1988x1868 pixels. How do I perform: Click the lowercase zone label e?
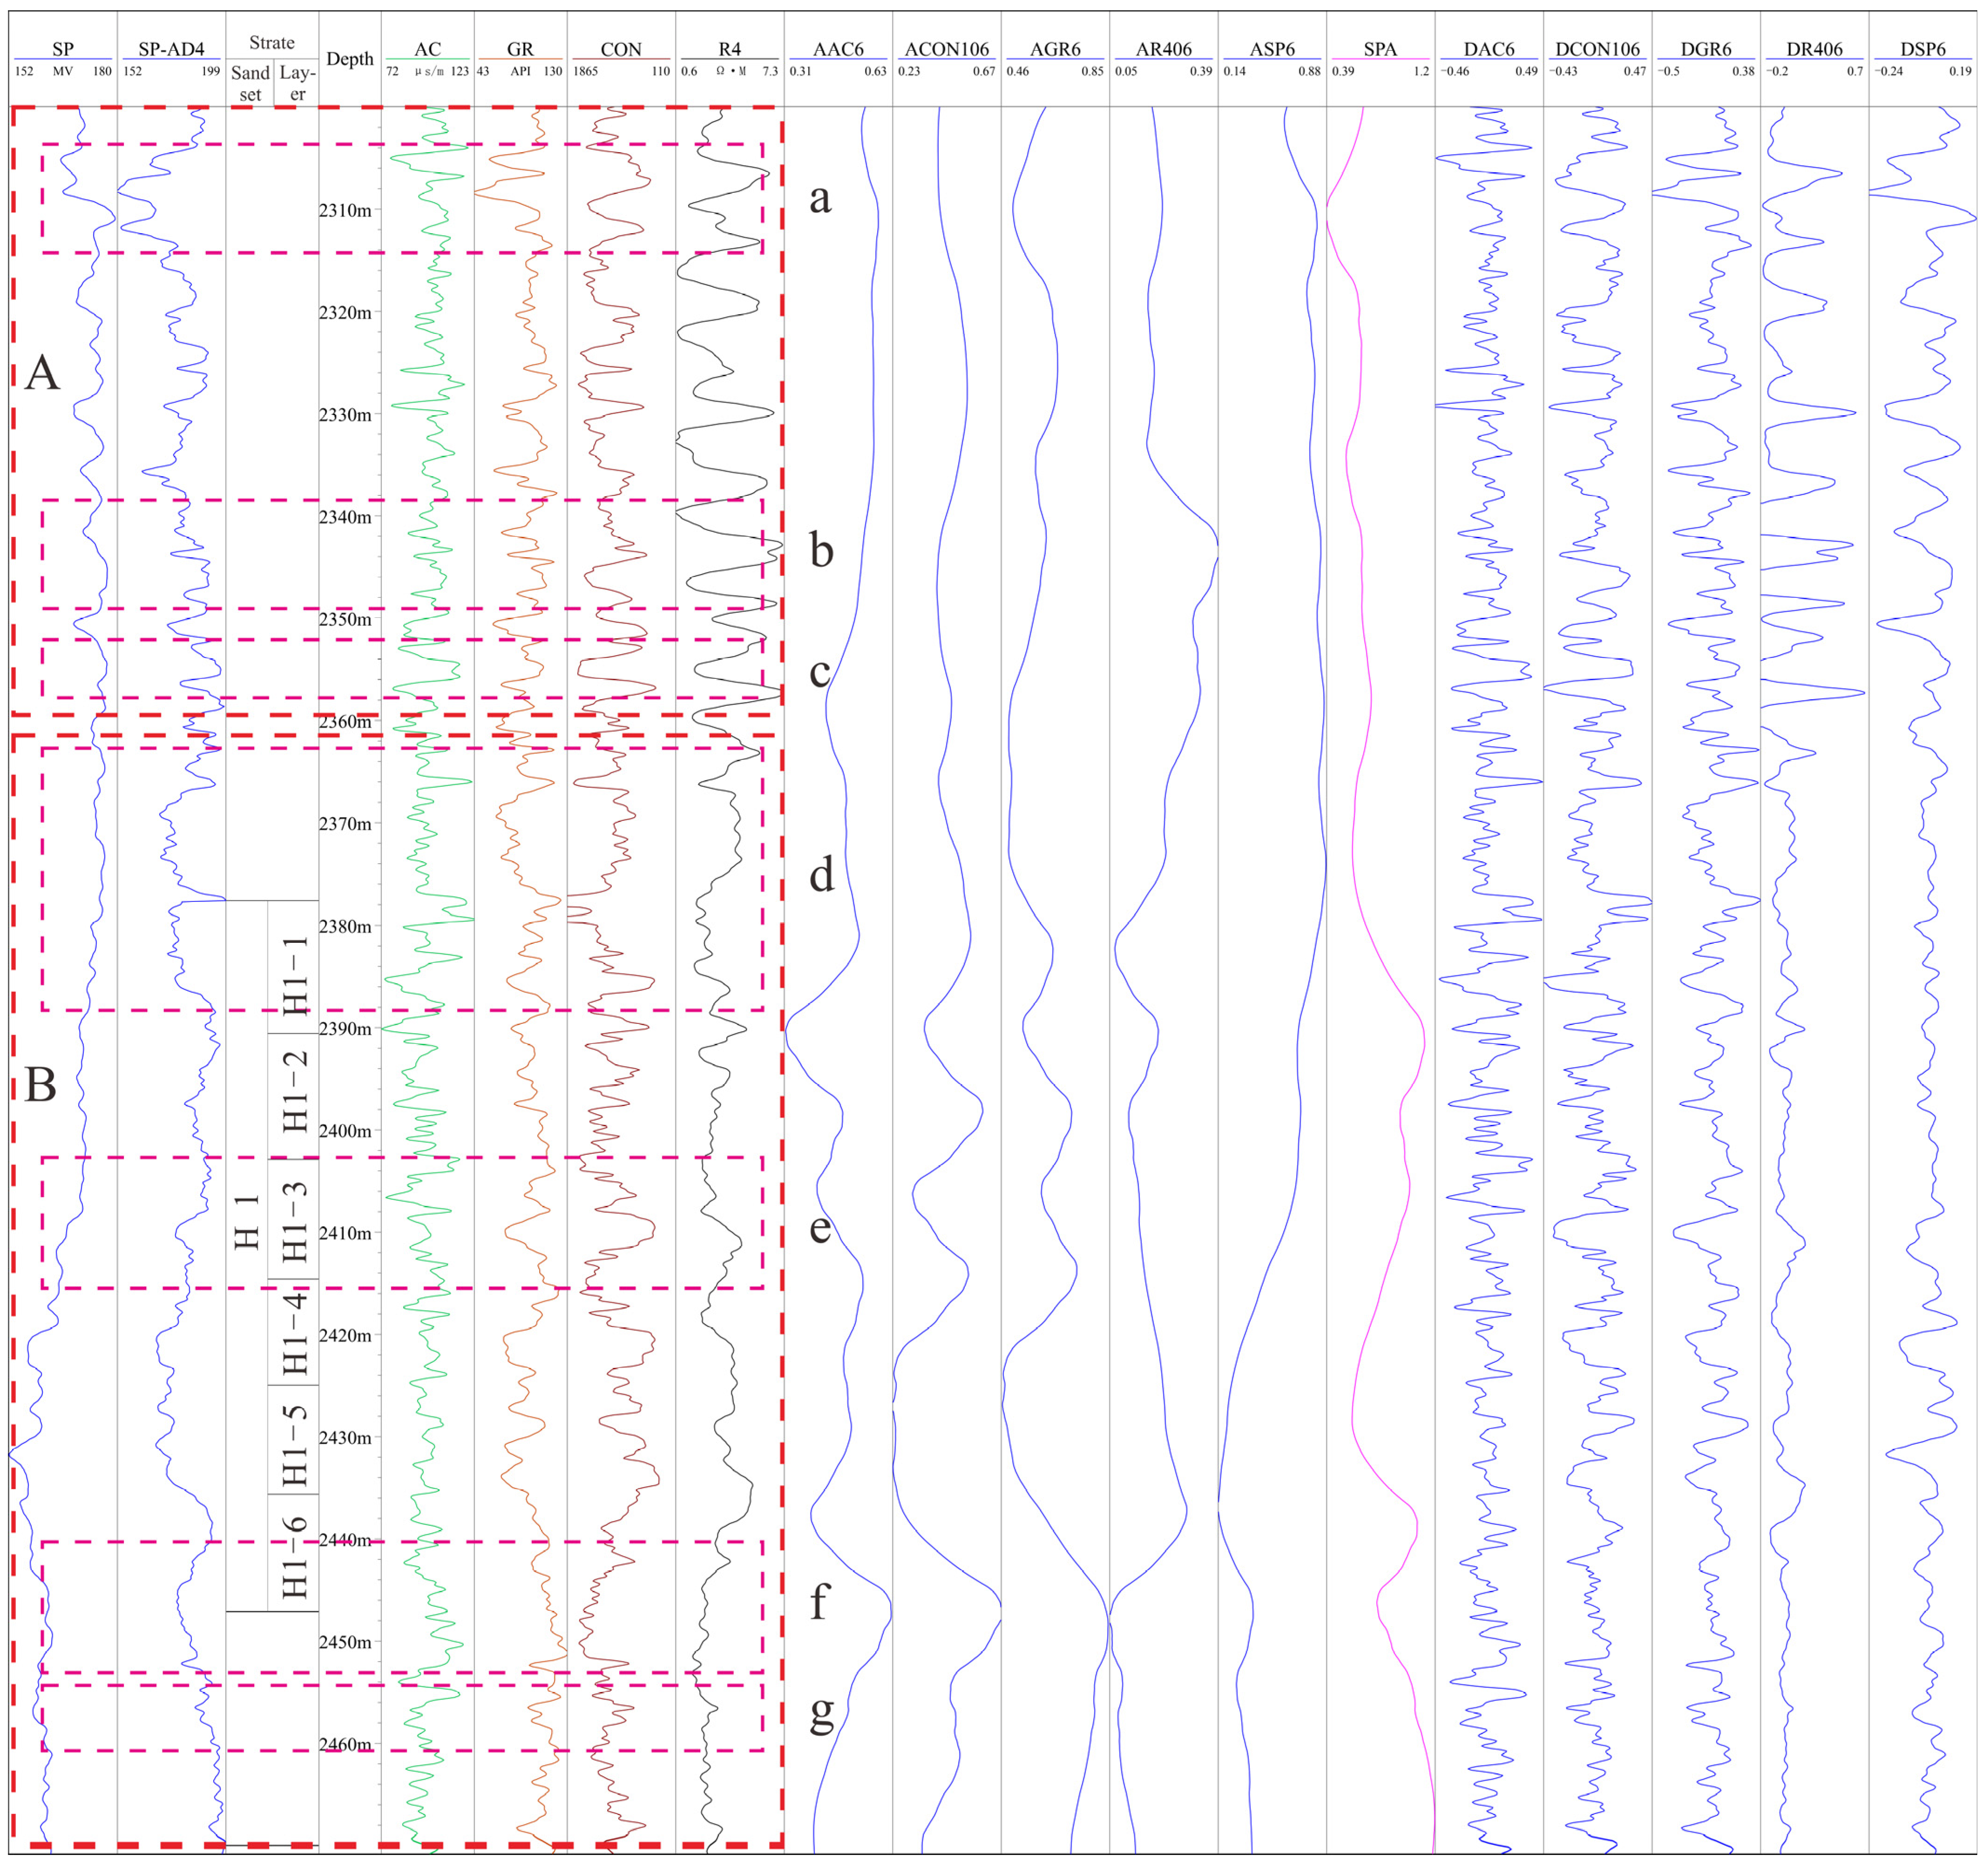click(x=820, y=1229)
